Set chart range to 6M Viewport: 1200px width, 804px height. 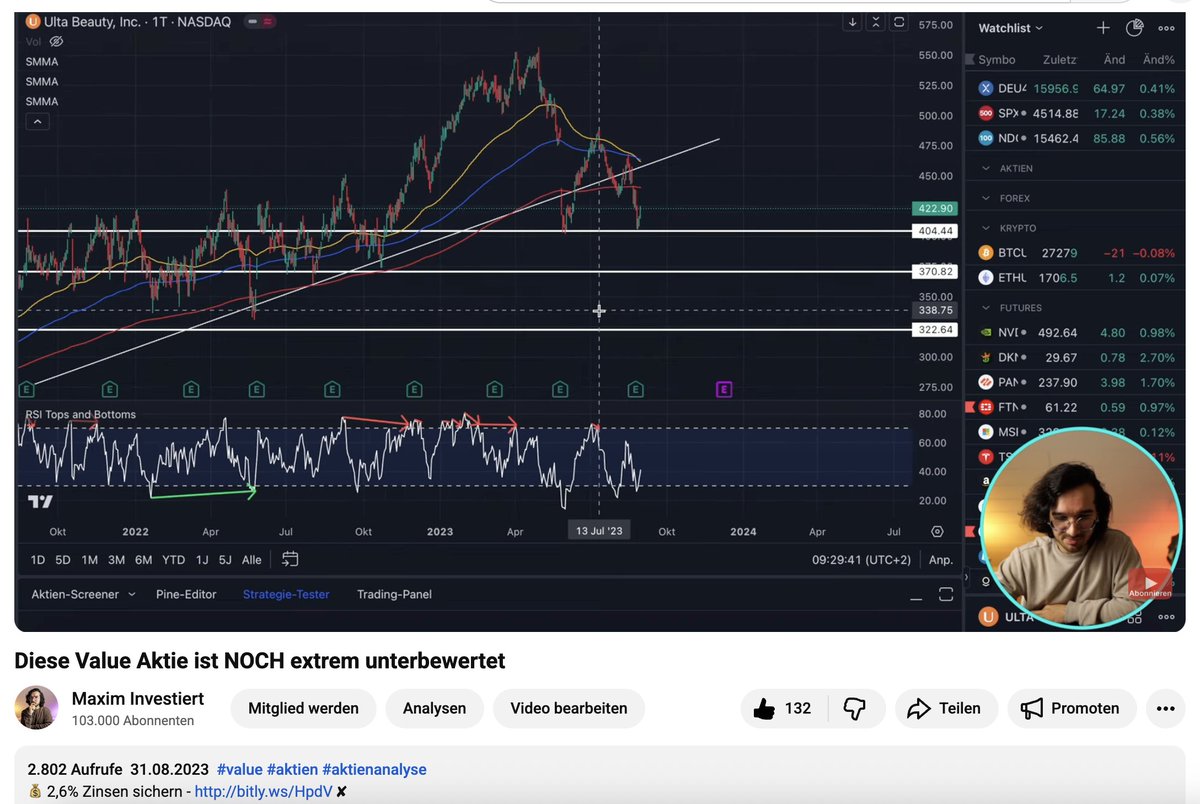[143, 560]
